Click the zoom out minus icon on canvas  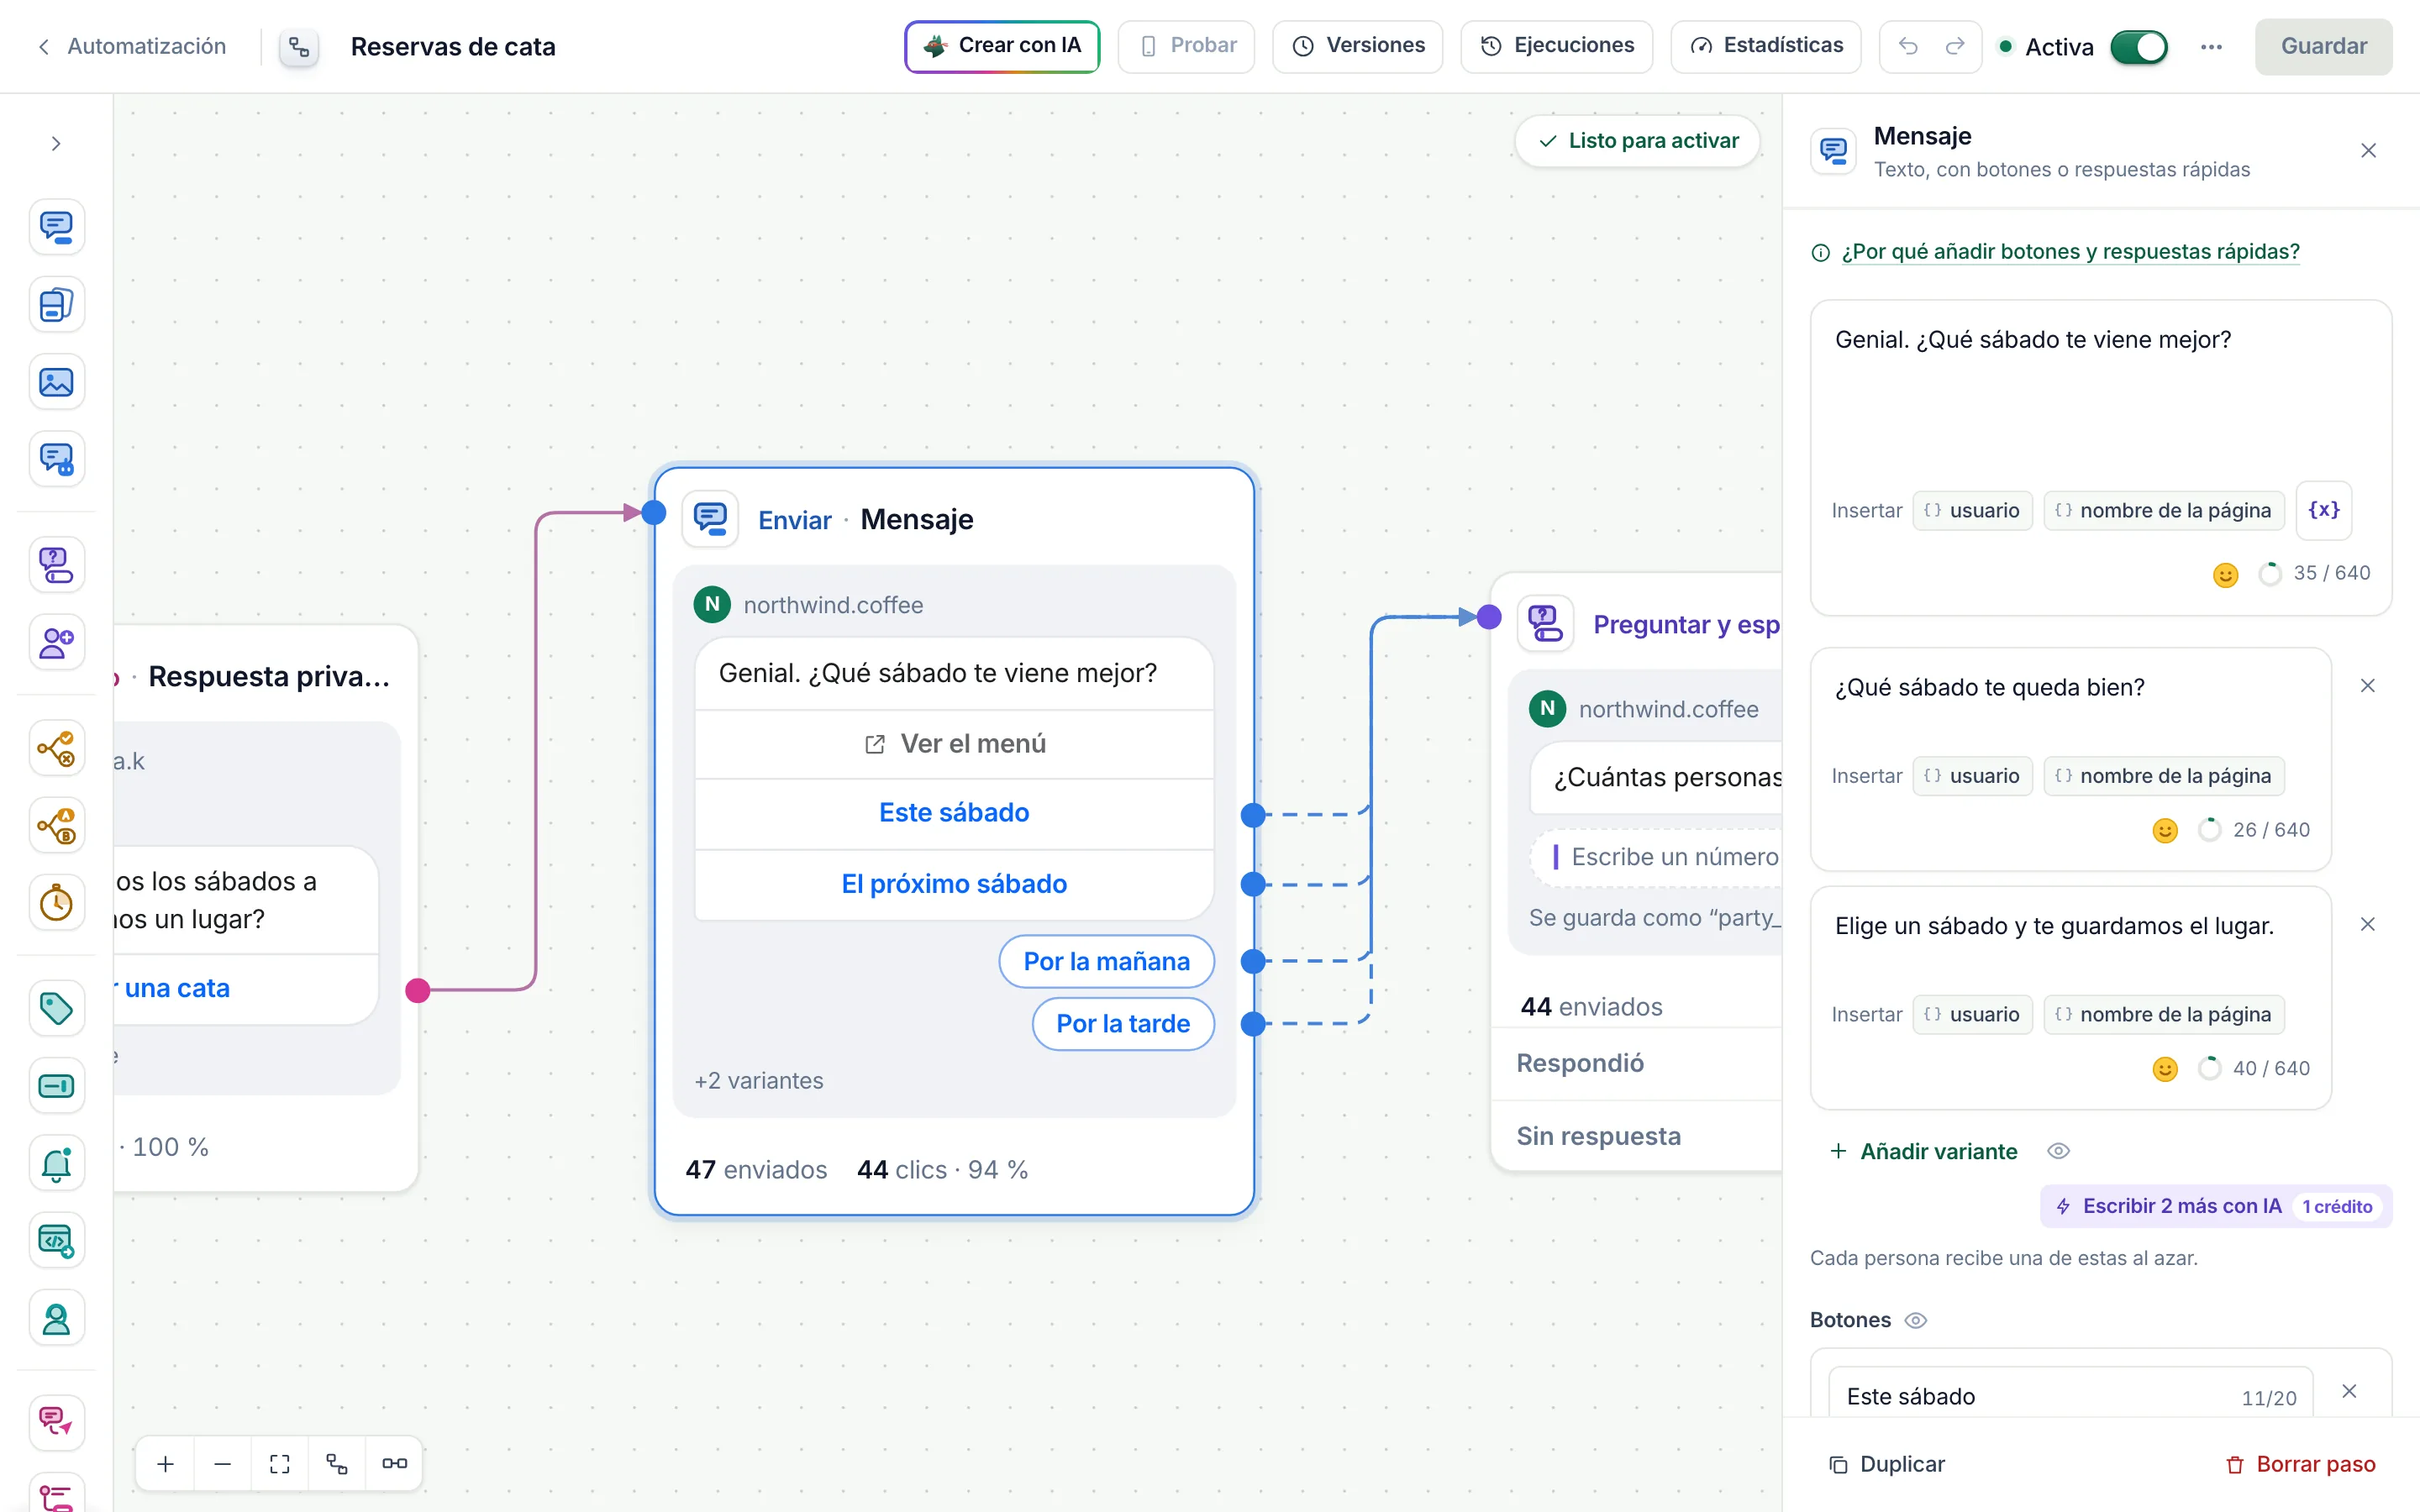[223, 1464]
